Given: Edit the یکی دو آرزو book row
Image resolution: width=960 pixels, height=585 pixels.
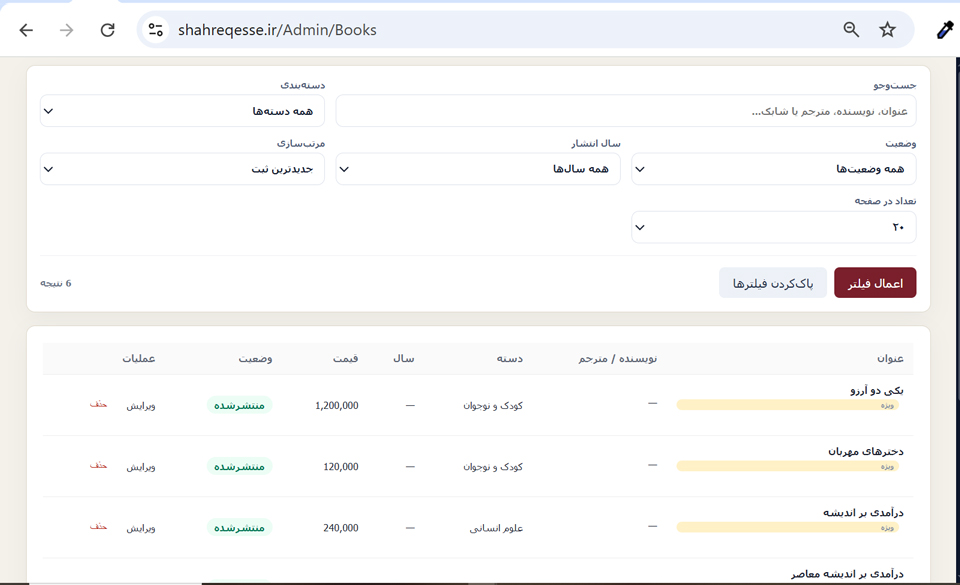Looking at the screenshot, I should (141, 406).
